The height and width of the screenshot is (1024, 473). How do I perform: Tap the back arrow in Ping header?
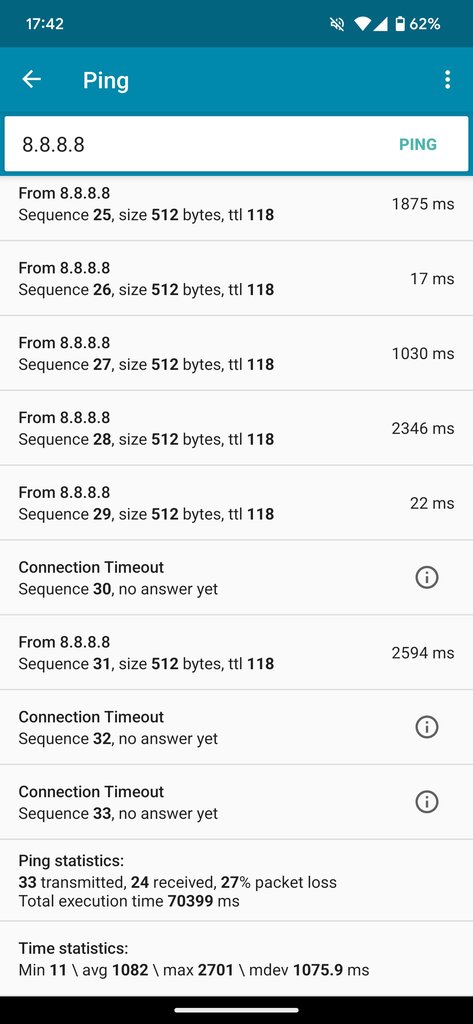click(x=31, y=80)
